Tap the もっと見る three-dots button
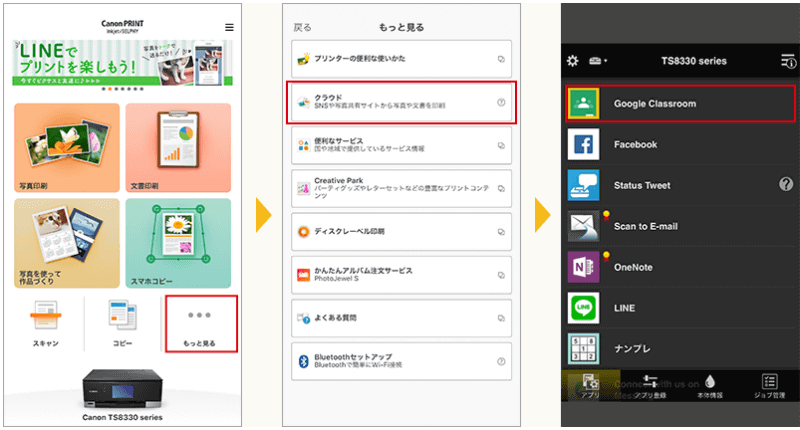800x430 pixels. pyautogui.click(x=202, y=323)
